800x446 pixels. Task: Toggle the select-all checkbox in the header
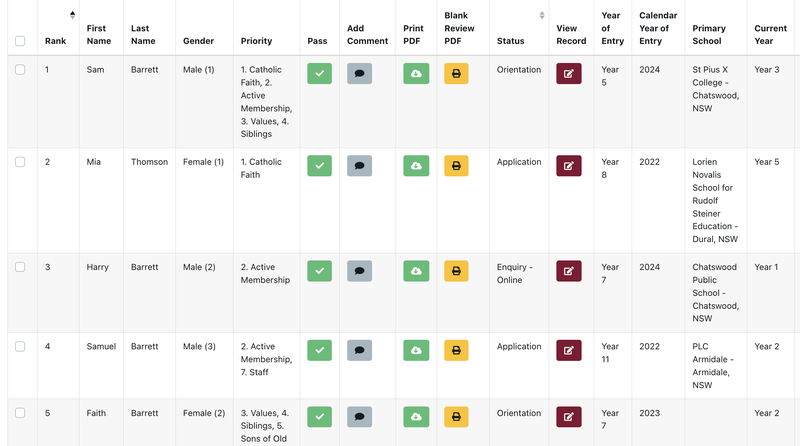pos(20,41)
